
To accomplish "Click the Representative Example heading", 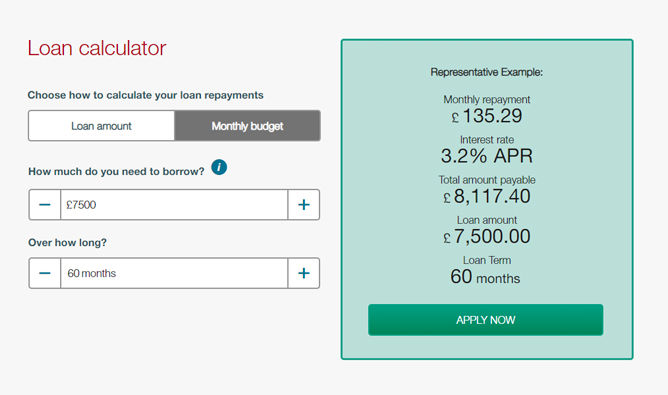I will (x=487, y=72).
